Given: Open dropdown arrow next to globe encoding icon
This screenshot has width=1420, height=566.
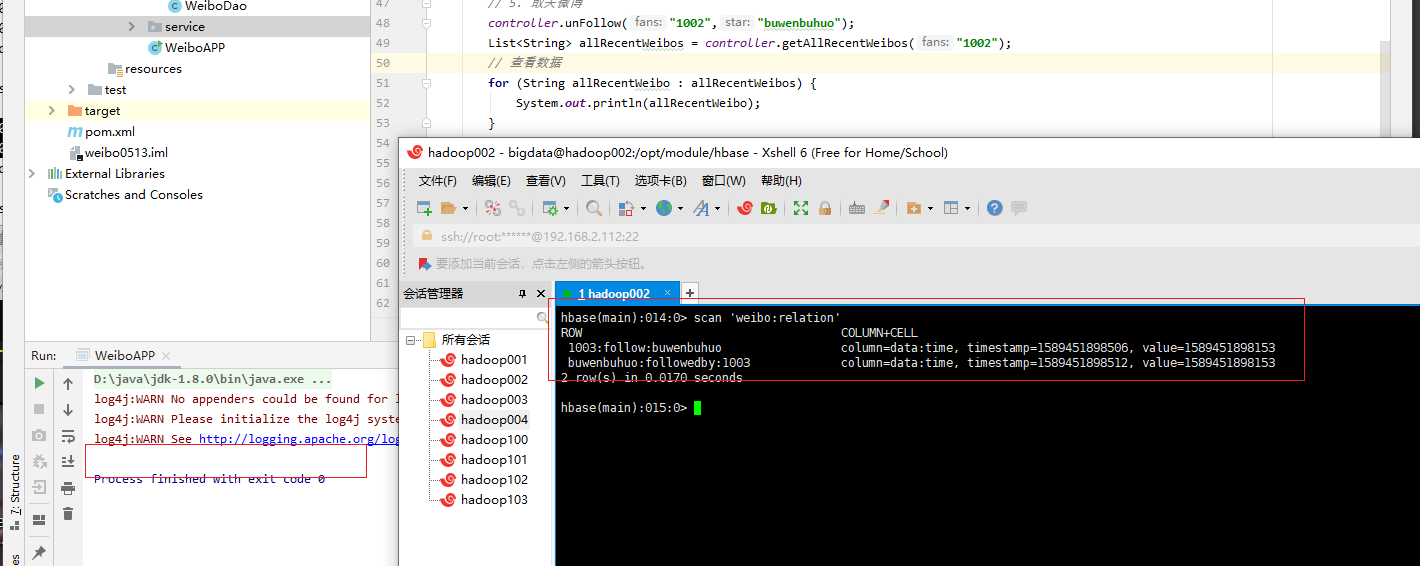Looking at the screenshot, I should pyautogui.click(x=681, y=208).
